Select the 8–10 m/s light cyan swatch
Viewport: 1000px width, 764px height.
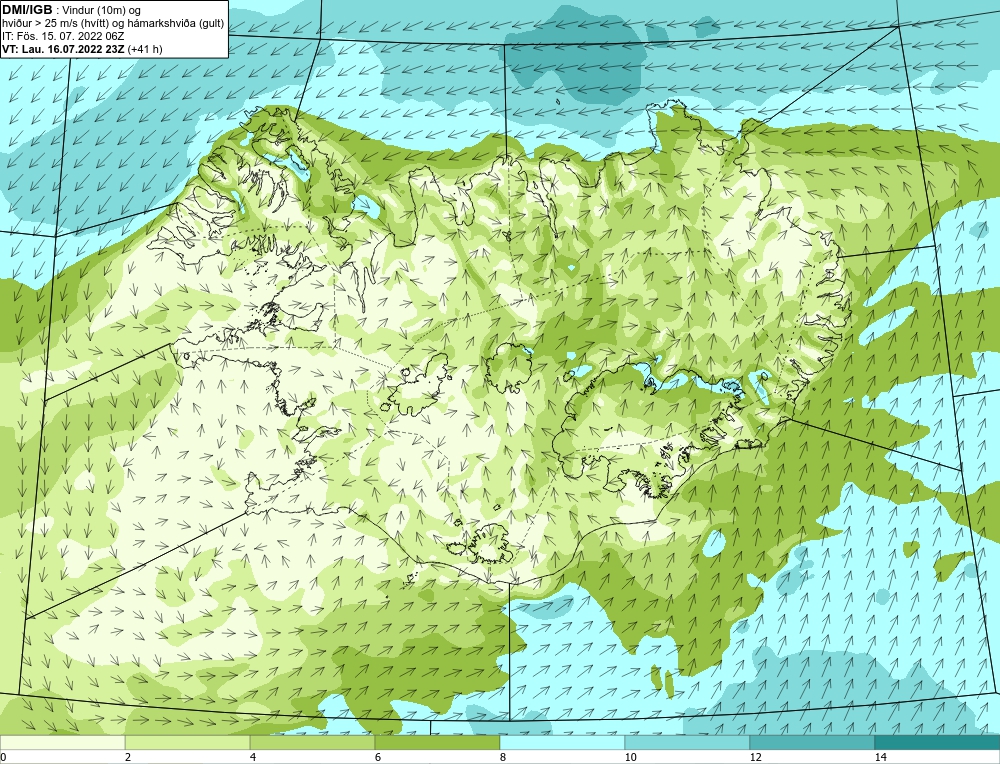pos(562,742)
